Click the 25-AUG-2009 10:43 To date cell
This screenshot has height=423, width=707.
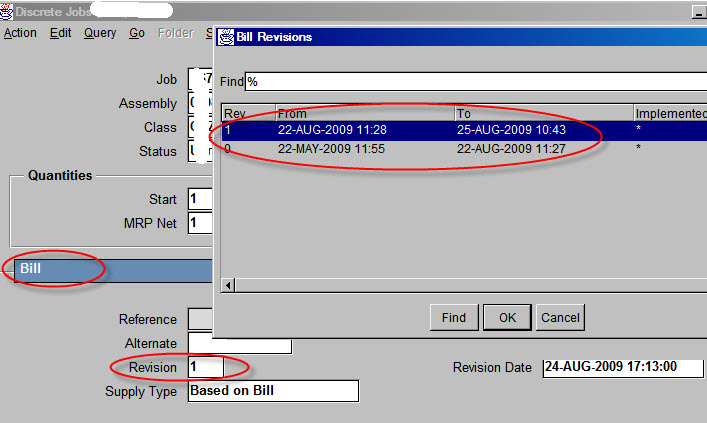pyautogui.click(x=511, y=130)
